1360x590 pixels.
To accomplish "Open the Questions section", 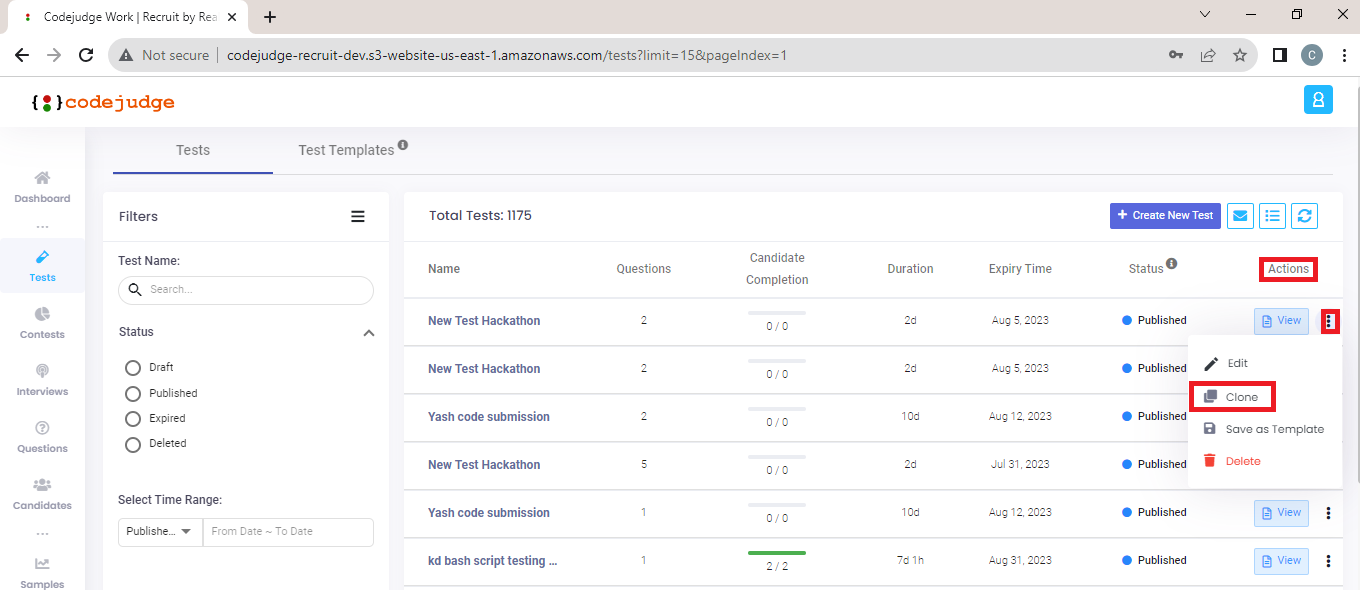I will (x=41, y=437).
